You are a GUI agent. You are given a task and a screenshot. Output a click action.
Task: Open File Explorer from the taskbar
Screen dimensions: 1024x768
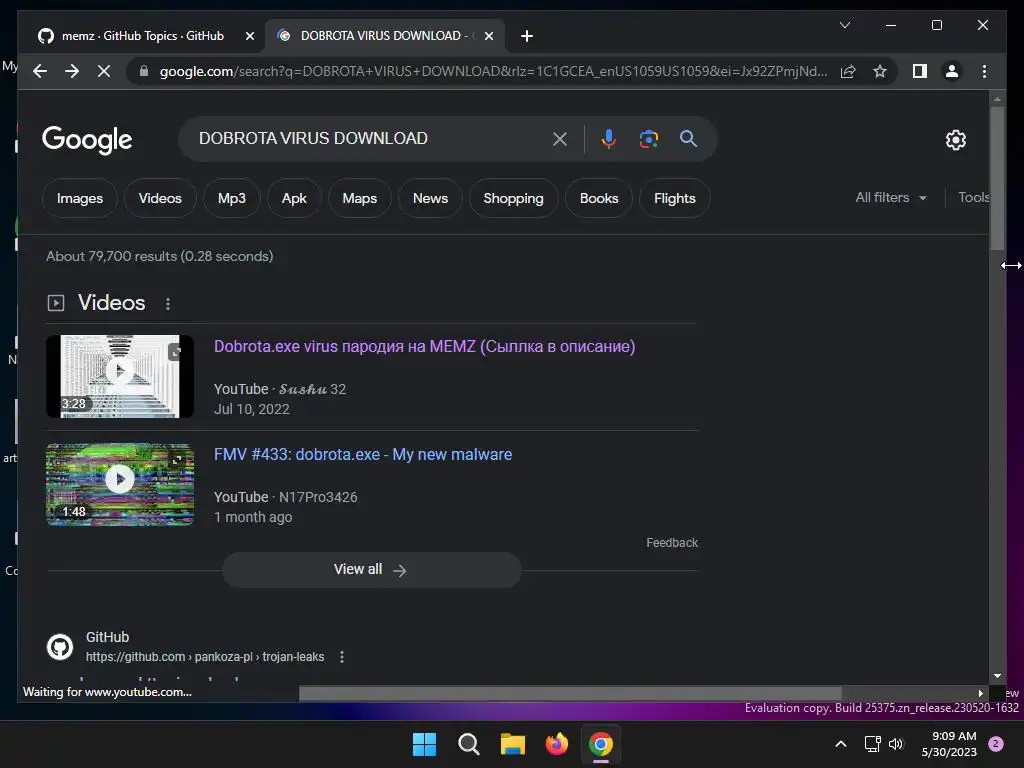tap(513, 744)
